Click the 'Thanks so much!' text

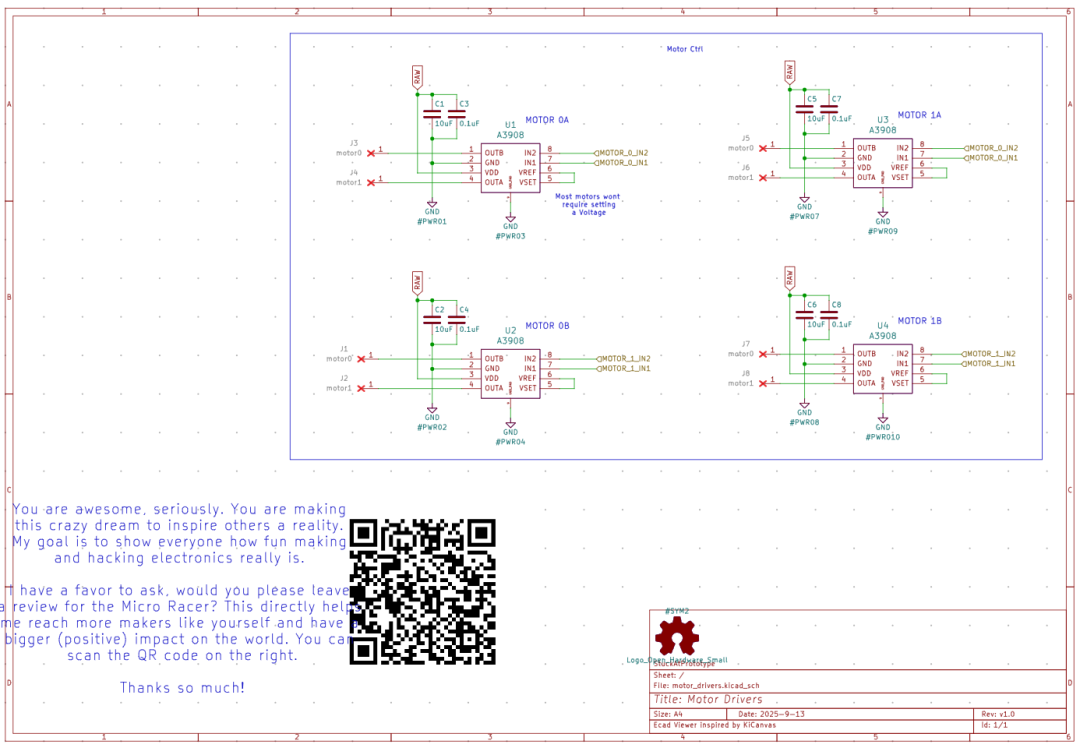click(183, 687)
